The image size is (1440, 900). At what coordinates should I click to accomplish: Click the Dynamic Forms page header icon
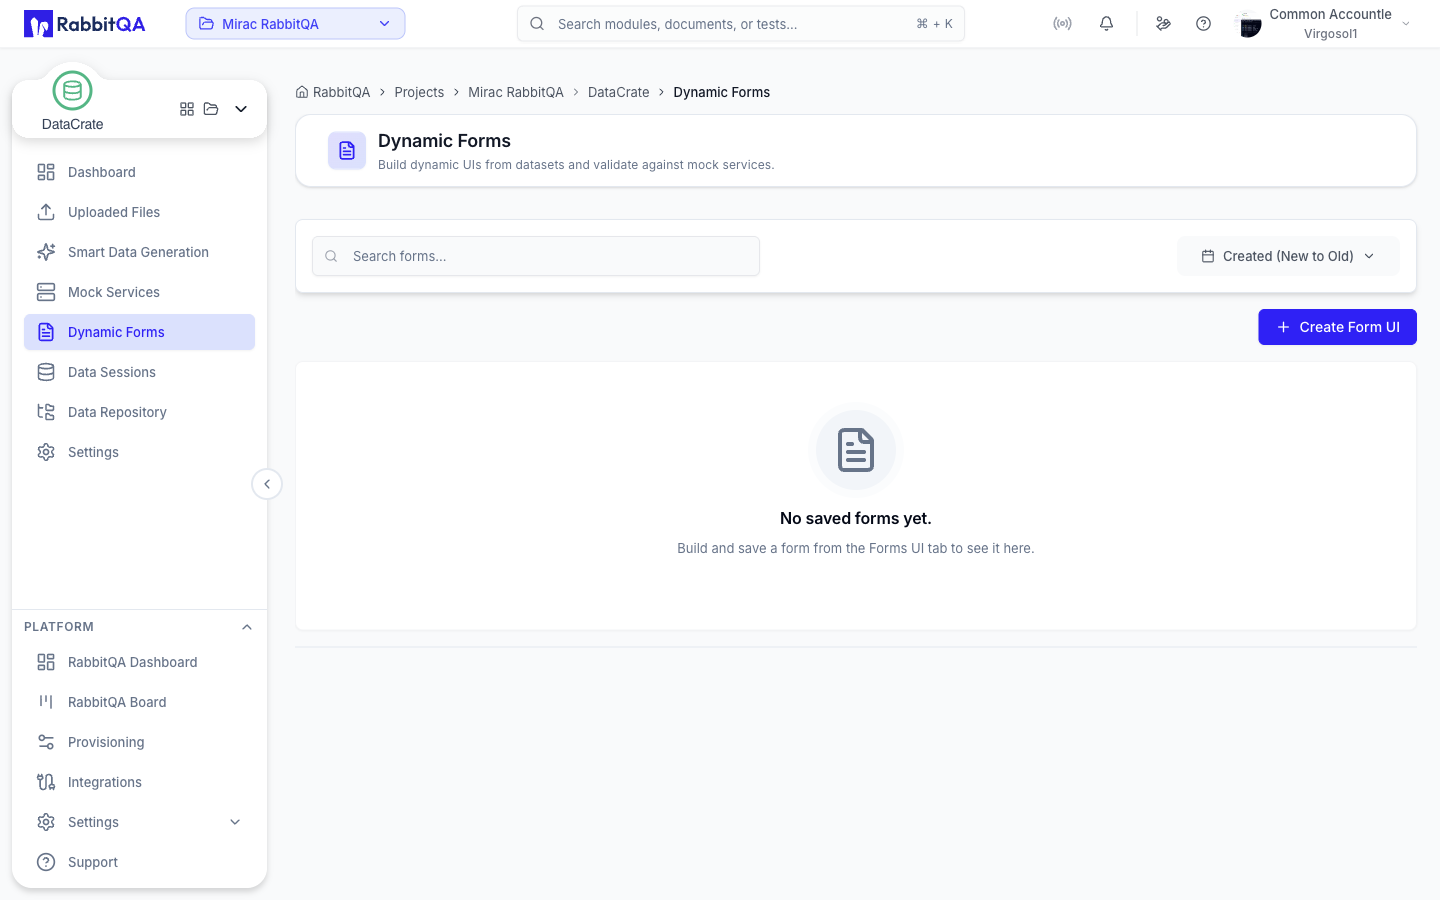(x=347, y=151)
